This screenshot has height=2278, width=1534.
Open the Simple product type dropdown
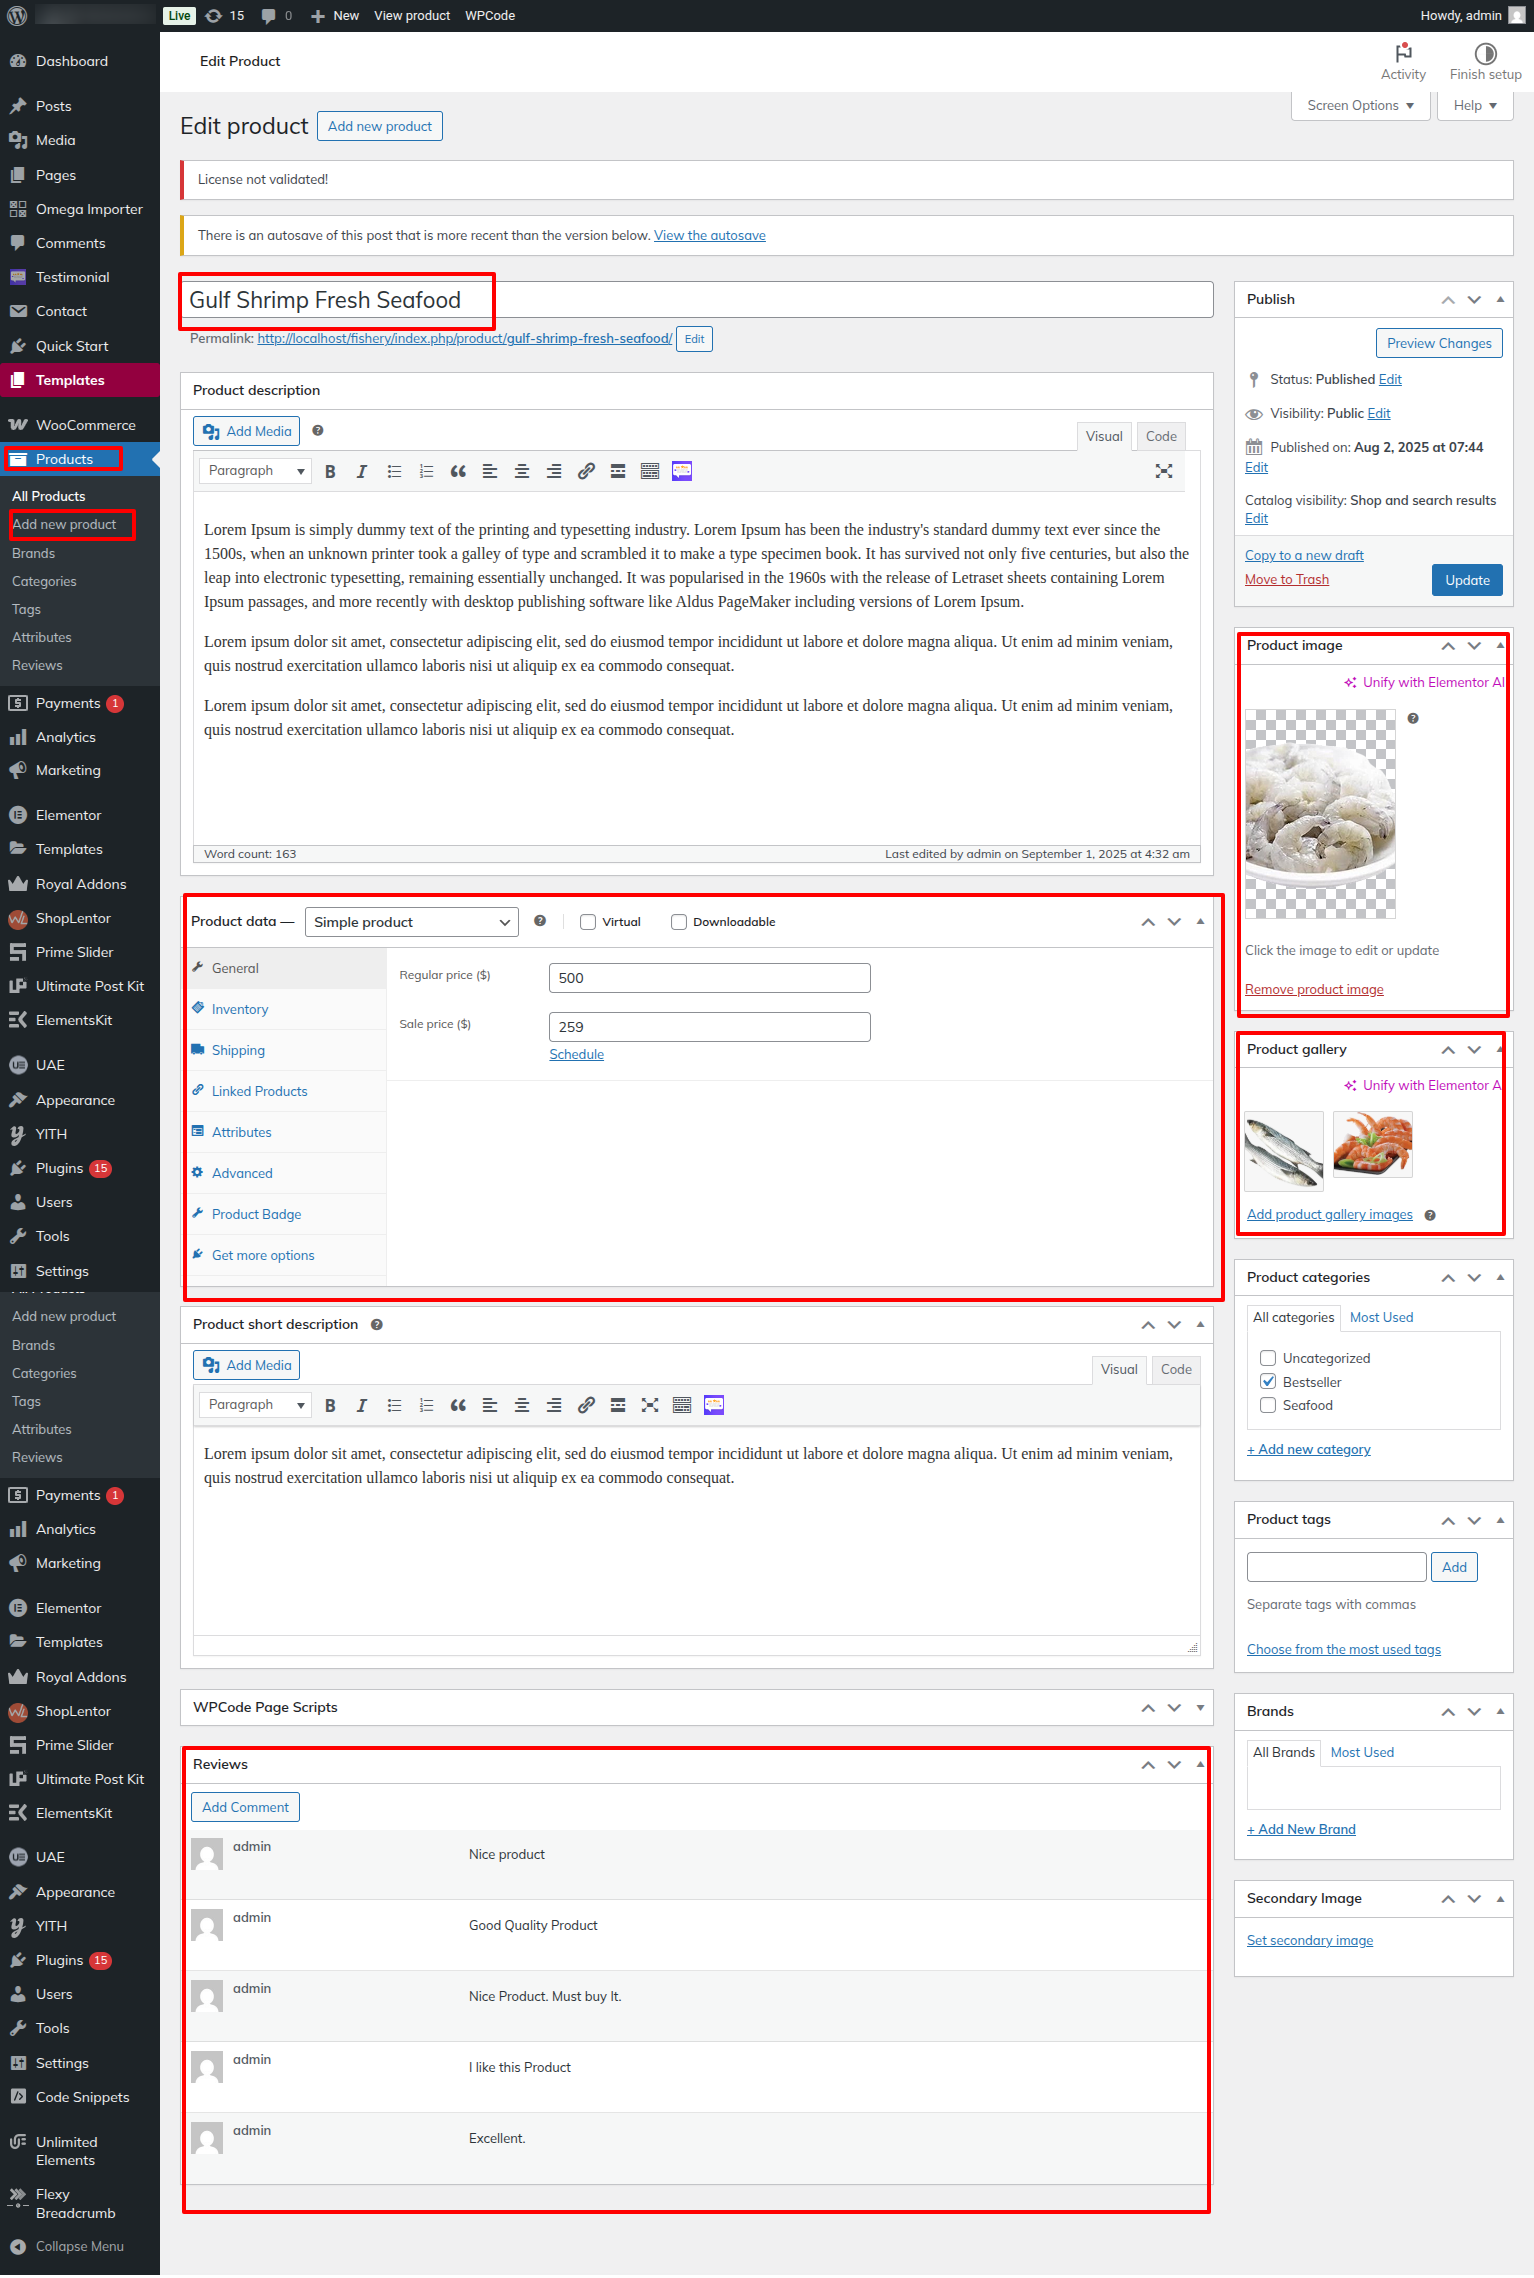click(411, 922)
